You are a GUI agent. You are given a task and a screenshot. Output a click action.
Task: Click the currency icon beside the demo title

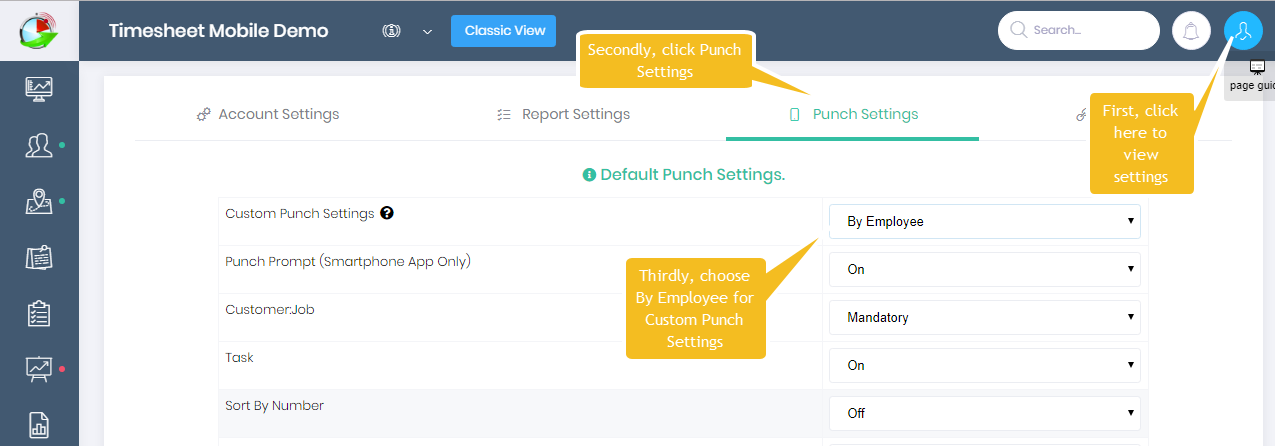point(392,31)
